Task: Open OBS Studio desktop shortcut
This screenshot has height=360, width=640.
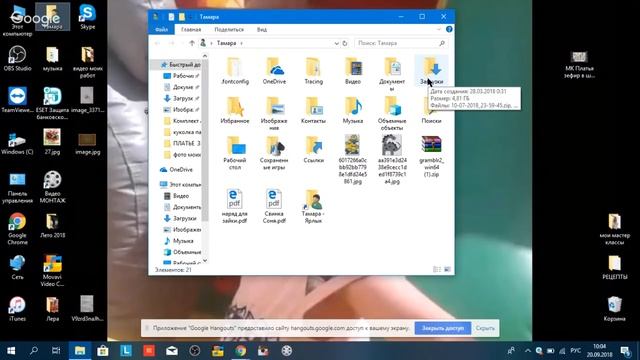Action: (17, 58)
